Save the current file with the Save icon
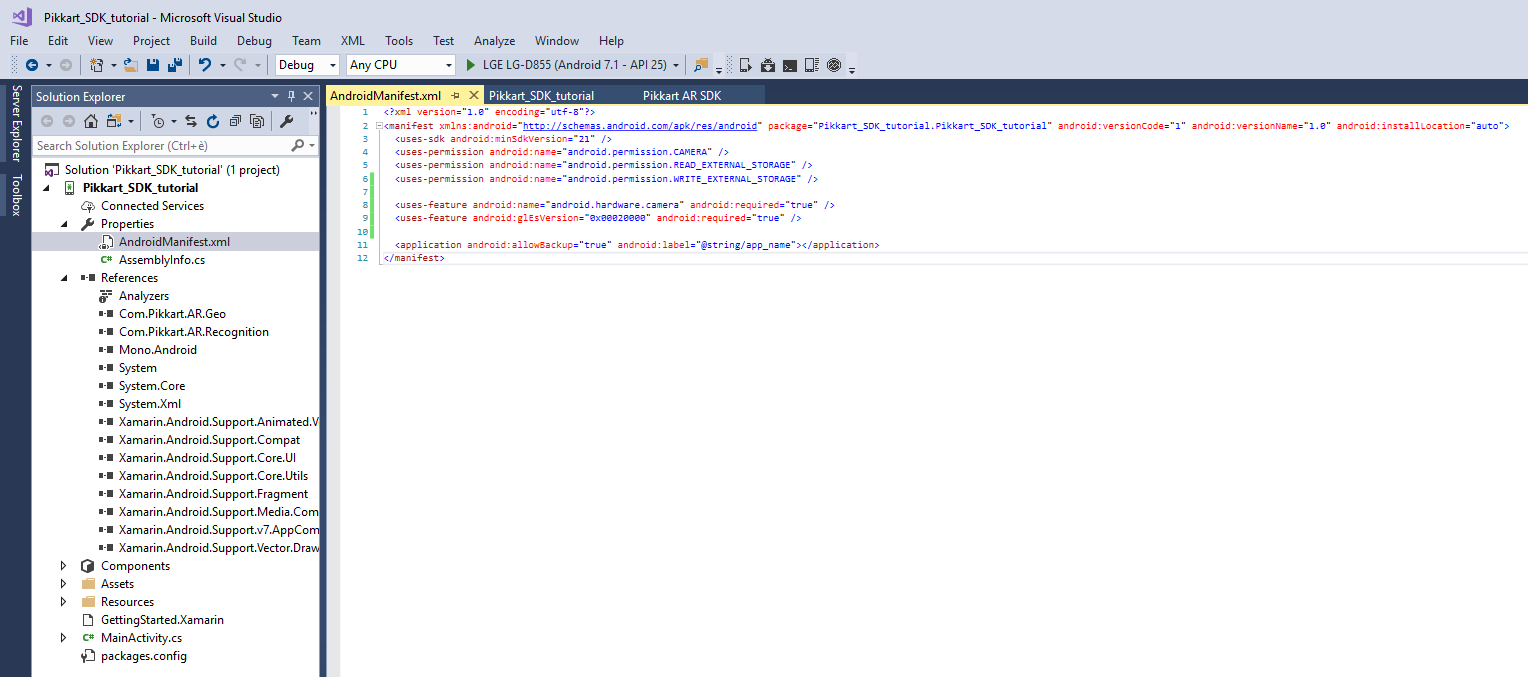The height and width of the screenshot is (677, 1528). pyautogui.click(x=153, y=65)
